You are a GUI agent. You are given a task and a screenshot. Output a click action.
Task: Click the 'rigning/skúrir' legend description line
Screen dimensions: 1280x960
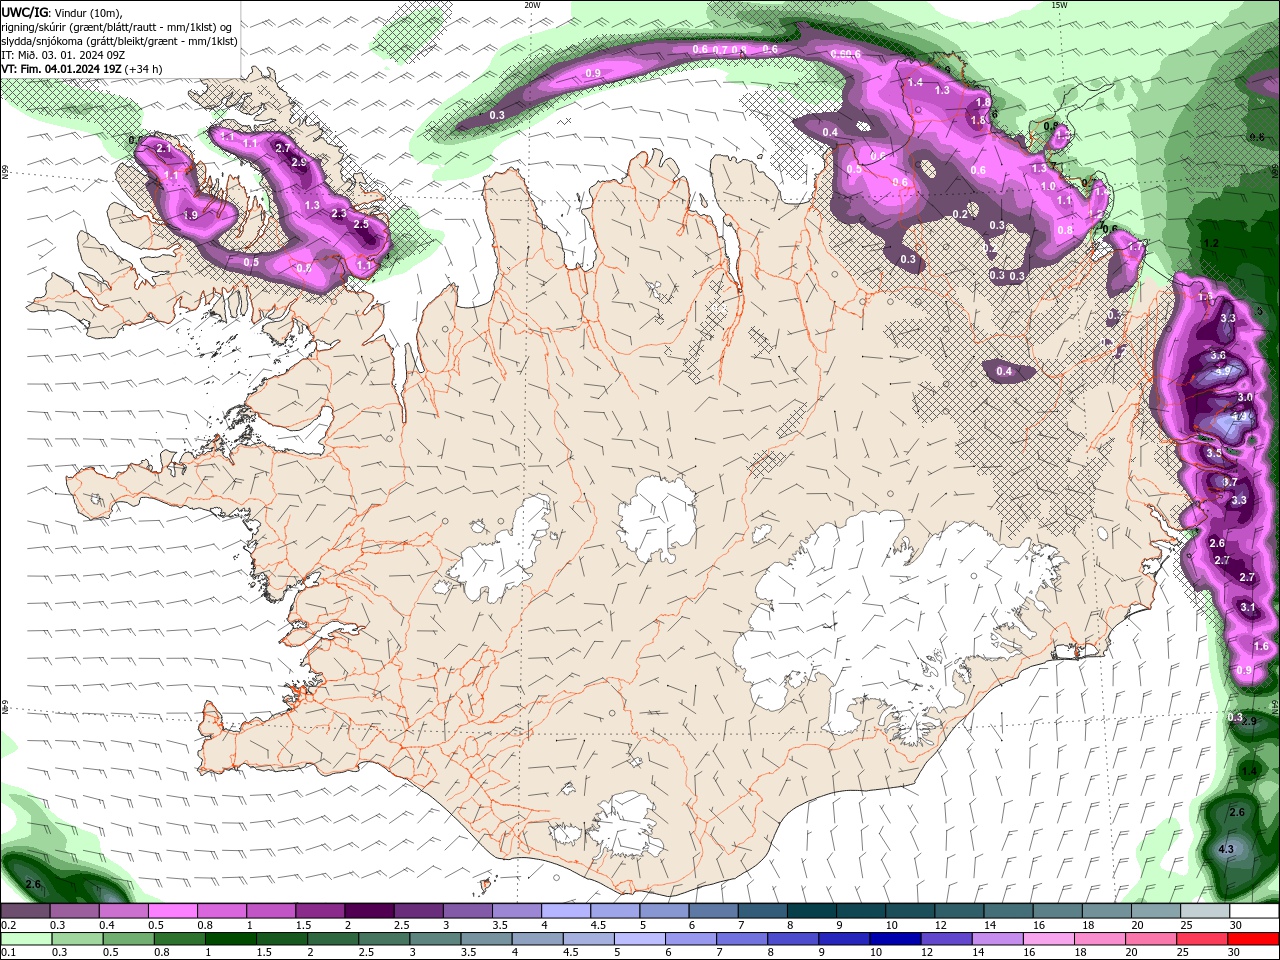pos(117,27)
